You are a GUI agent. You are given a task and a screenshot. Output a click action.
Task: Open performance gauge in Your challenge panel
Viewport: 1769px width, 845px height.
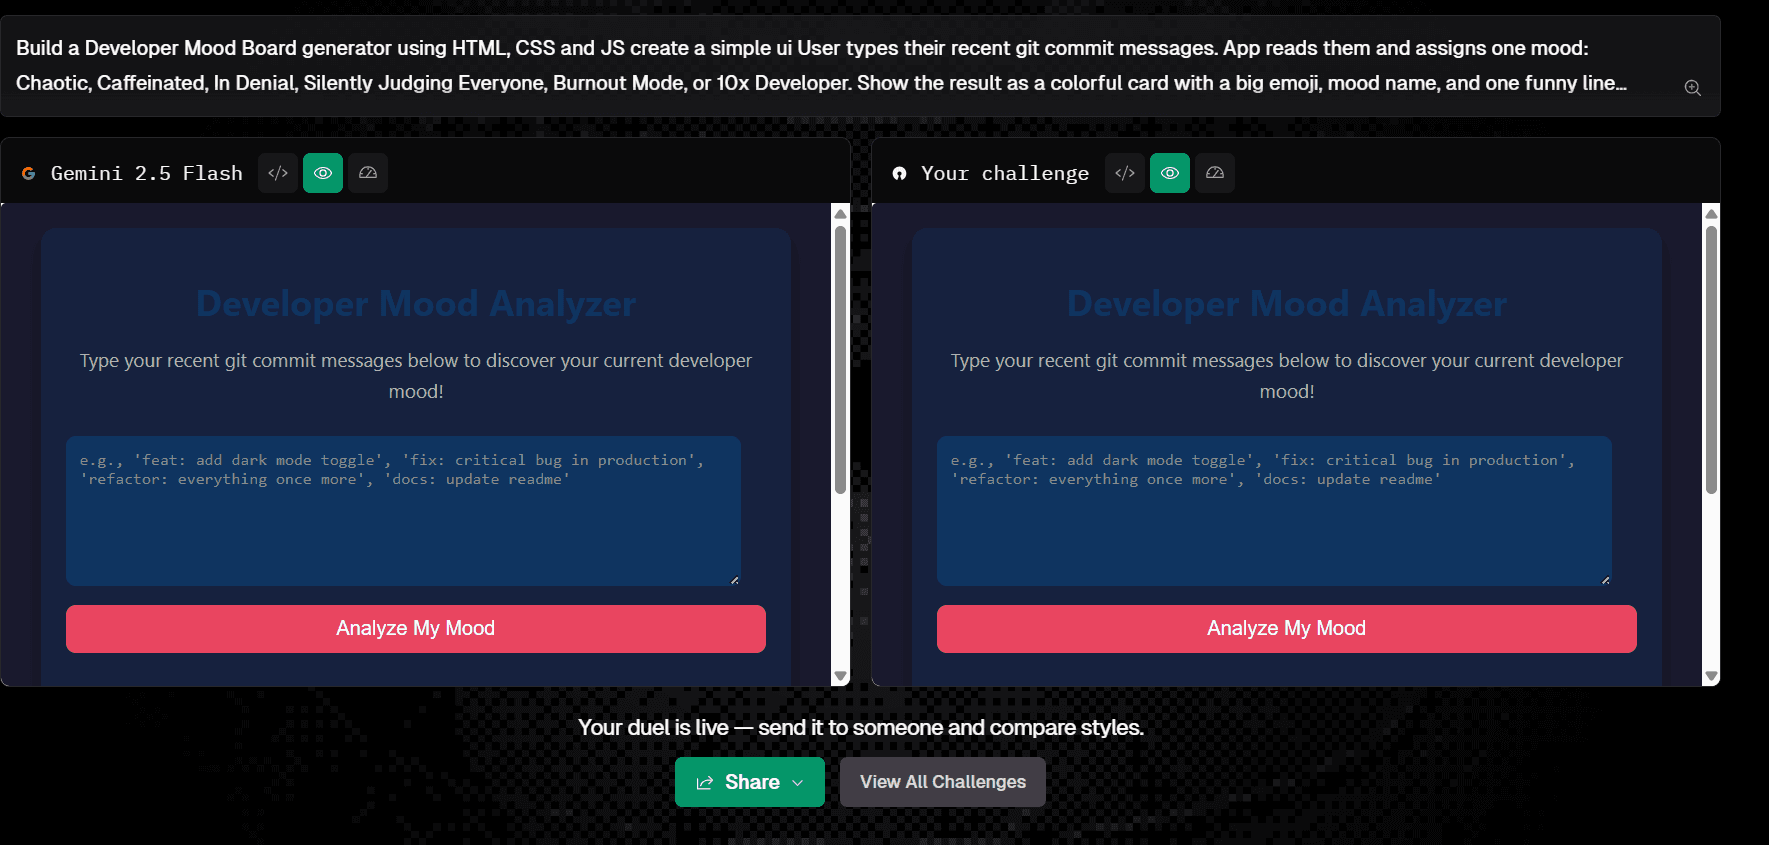tap(1215, 173)
